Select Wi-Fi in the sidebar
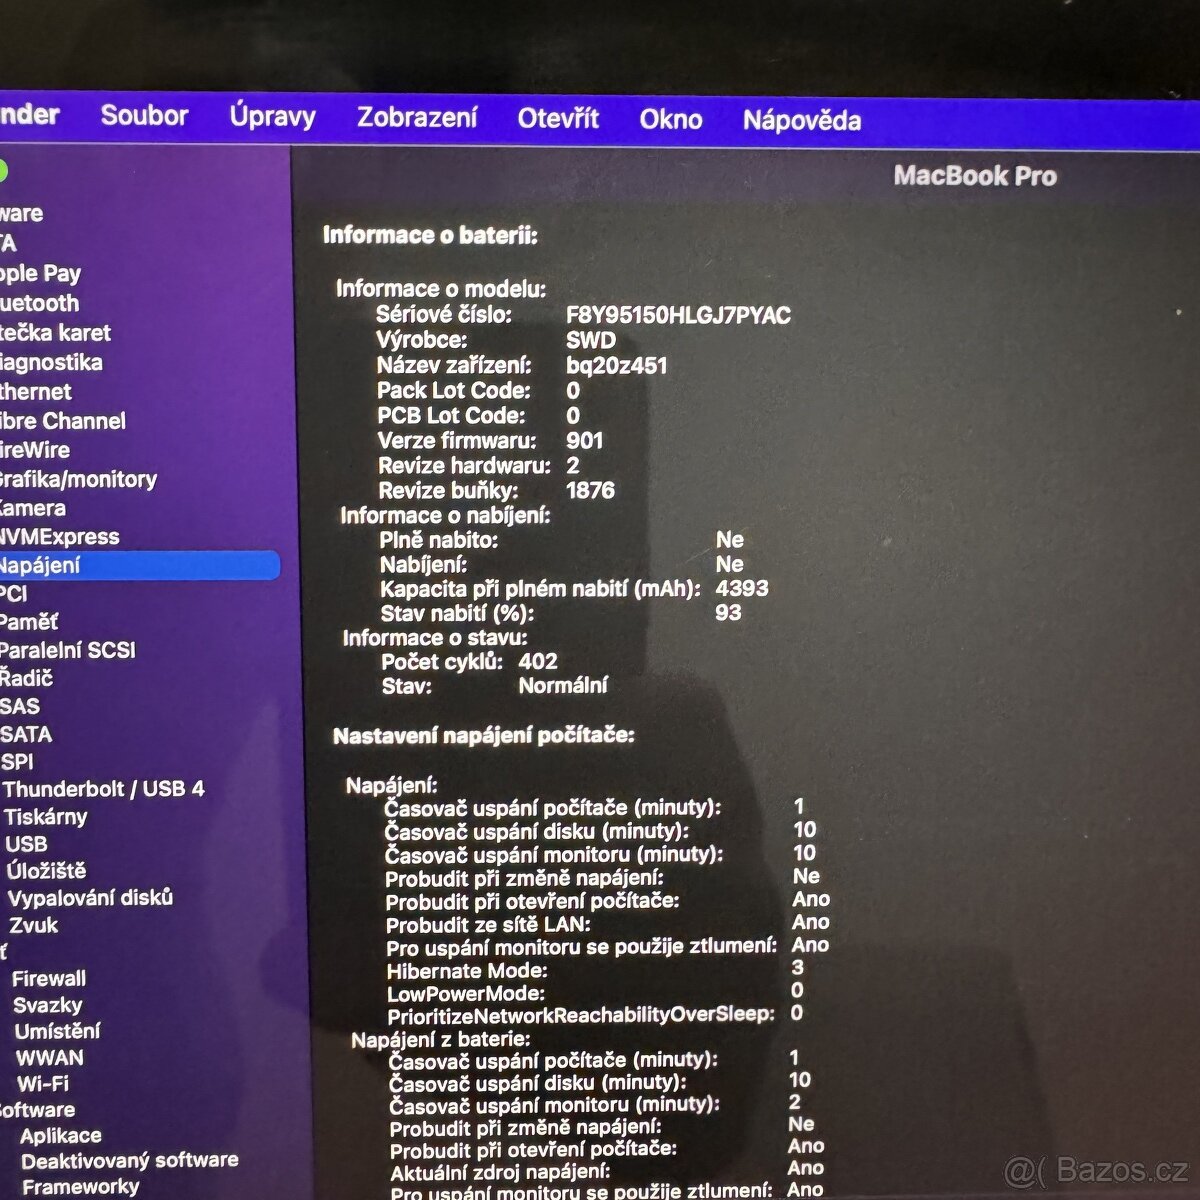This screenshot has height=1200, width=1200. (43, 1083)
